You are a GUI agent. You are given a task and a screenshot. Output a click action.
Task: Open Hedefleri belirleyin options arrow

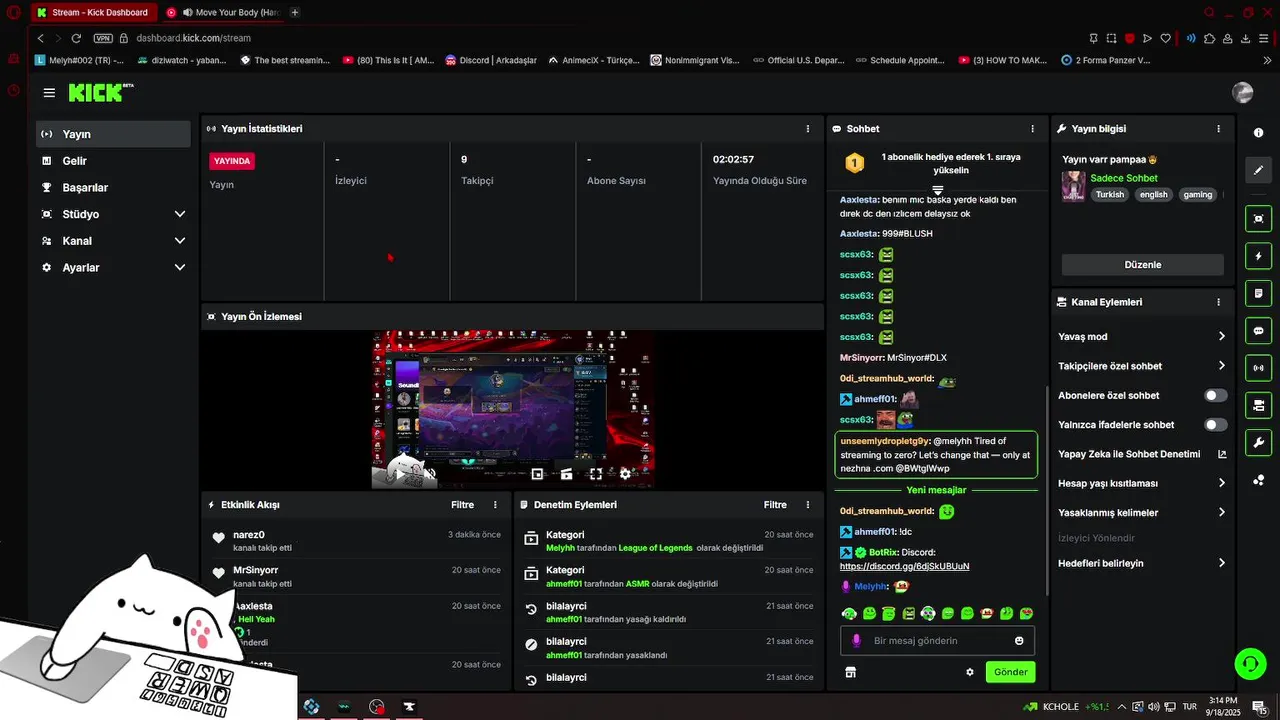click(1222, 563)
